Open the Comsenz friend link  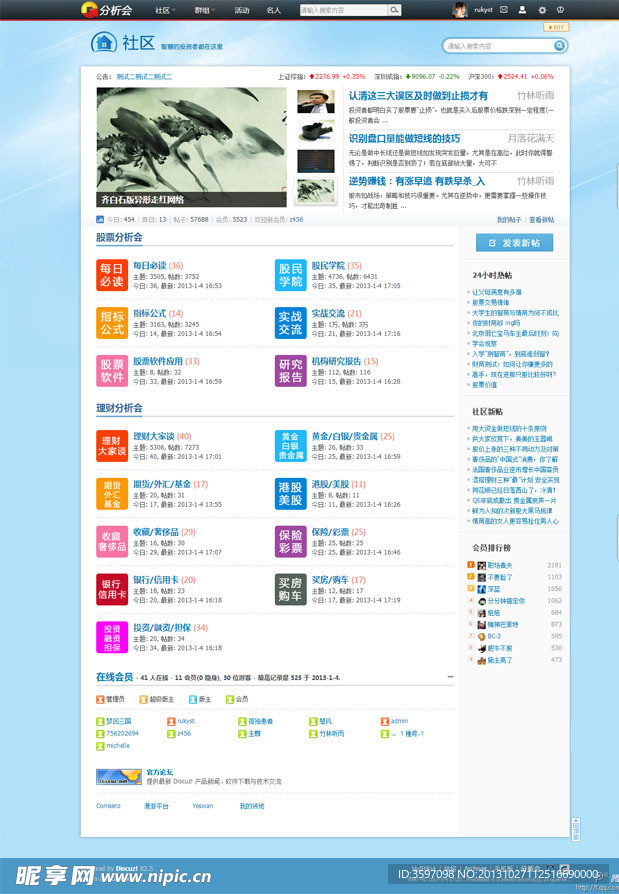pyautogui.click(x=108, y=806)
